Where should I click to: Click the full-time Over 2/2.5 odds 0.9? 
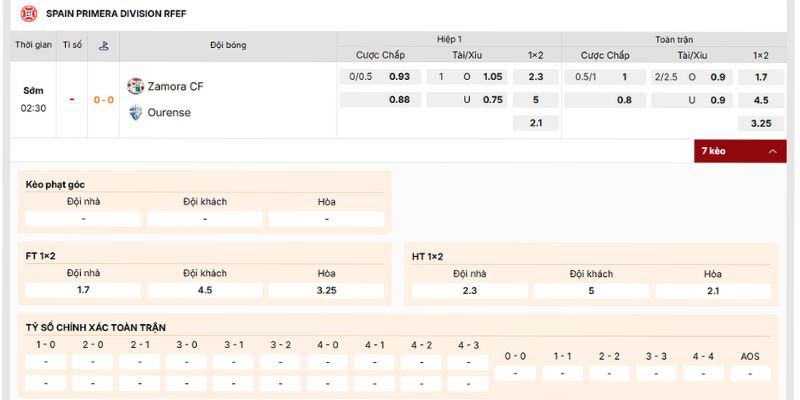click(x=718, y=76)
